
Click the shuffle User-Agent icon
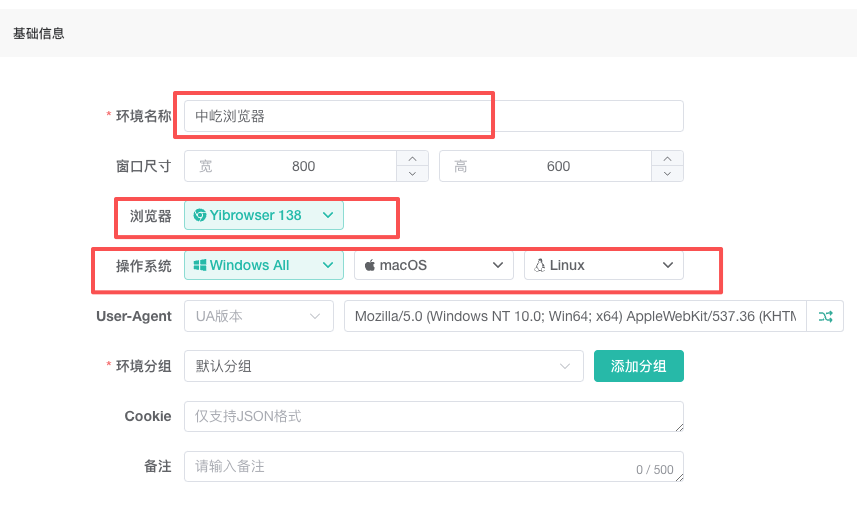coord(825,316)
